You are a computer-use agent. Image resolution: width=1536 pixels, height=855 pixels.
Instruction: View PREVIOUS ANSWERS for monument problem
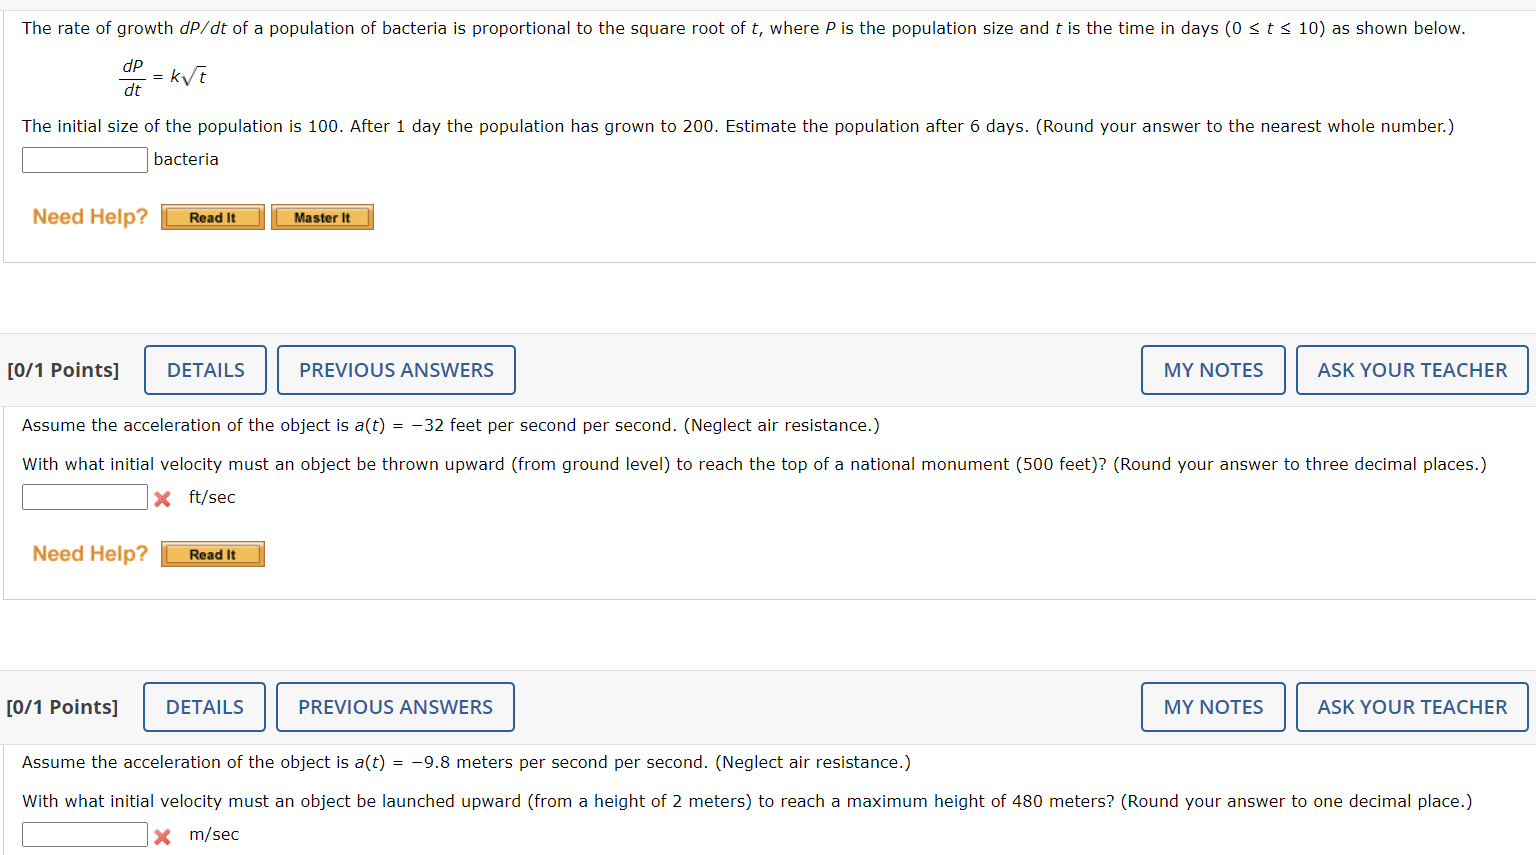click(396, 370)
